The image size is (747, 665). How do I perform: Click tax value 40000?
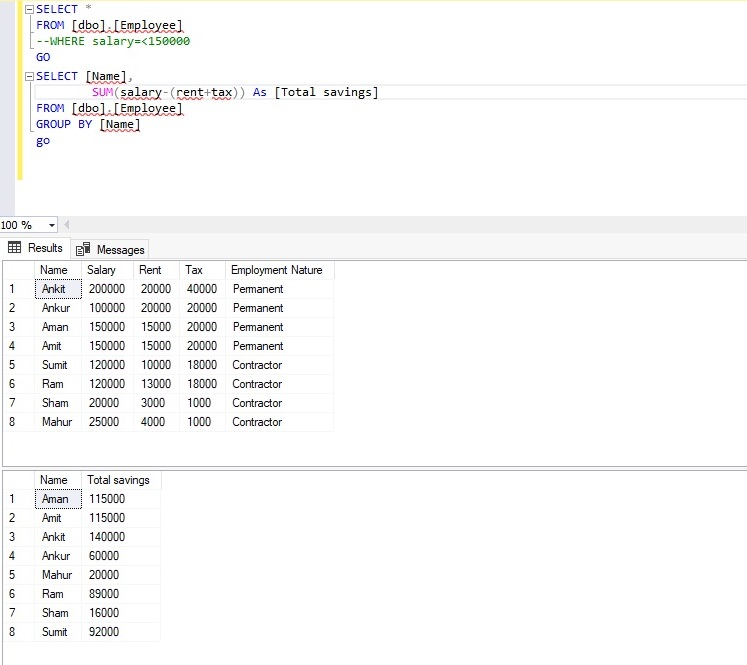(202, 289)
